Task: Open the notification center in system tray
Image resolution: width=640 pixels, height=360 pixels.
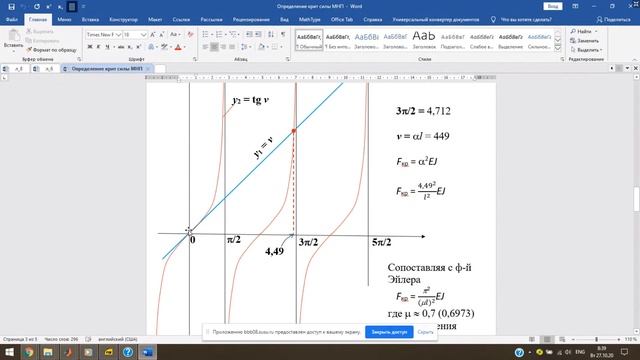Action: (x=624, y=352)
